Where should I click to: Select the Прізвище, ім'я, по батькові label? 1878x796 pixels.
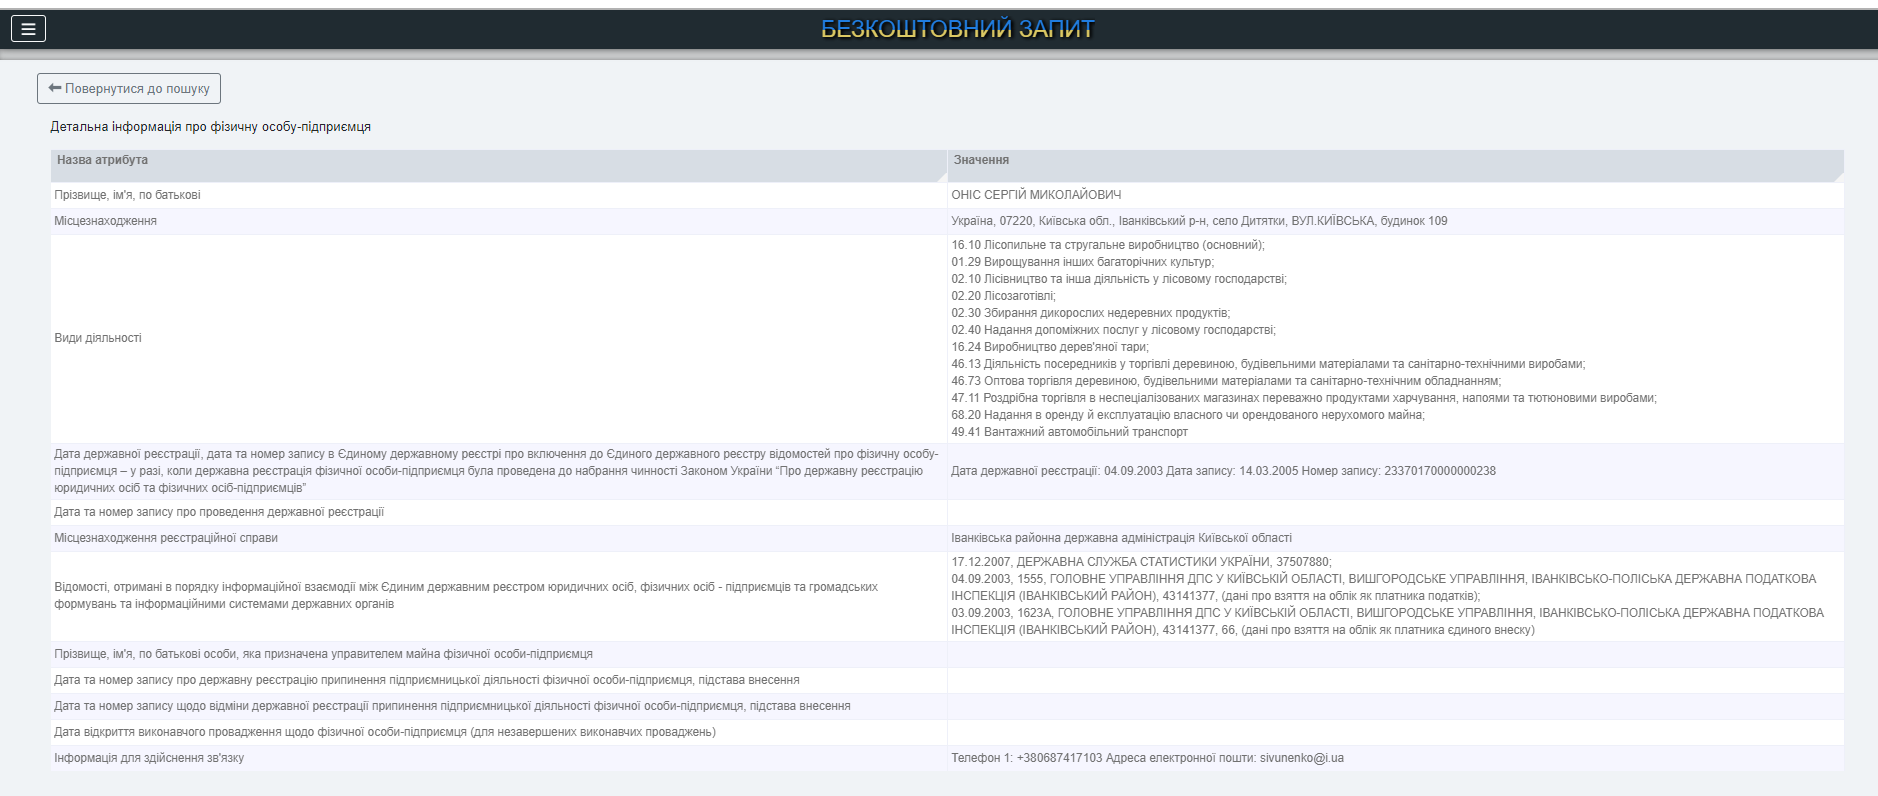coord(127,195)
